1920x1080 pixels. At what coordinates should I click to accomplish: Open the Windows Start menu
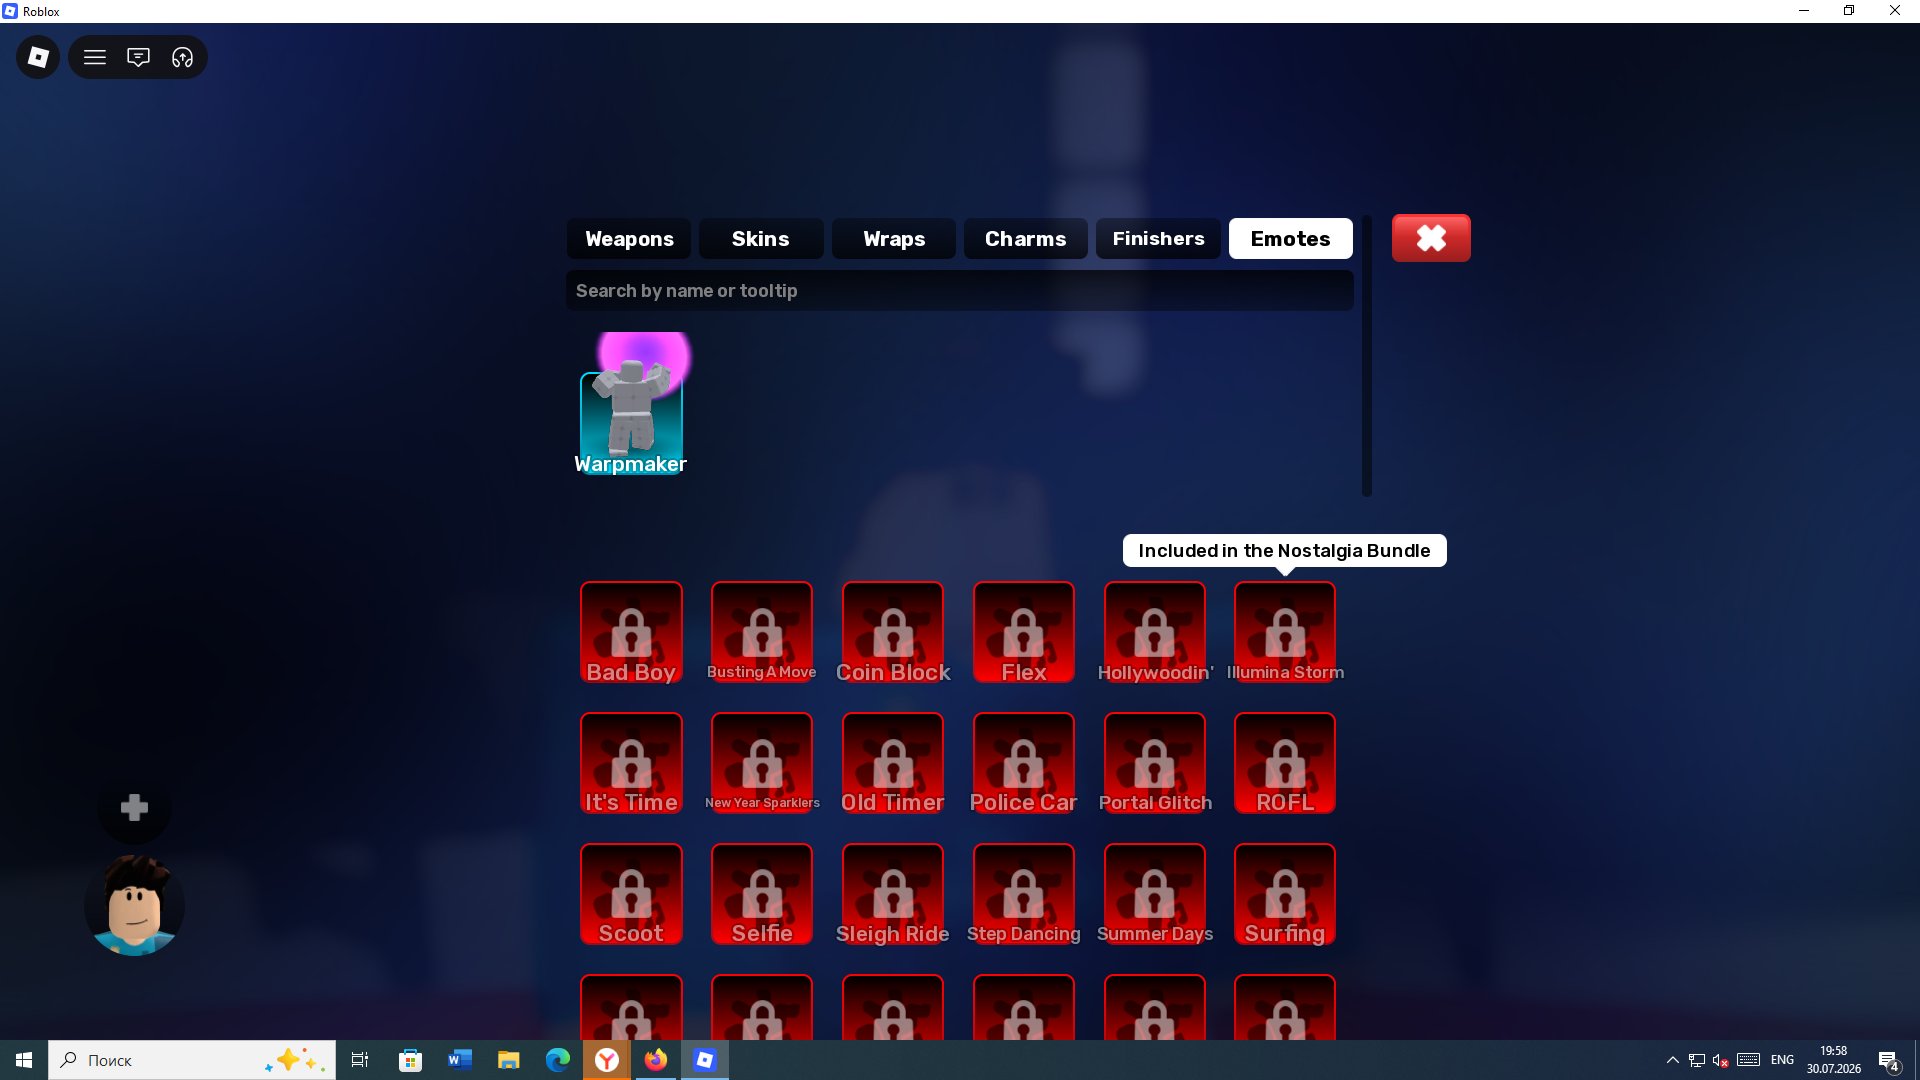[24, 1060]
